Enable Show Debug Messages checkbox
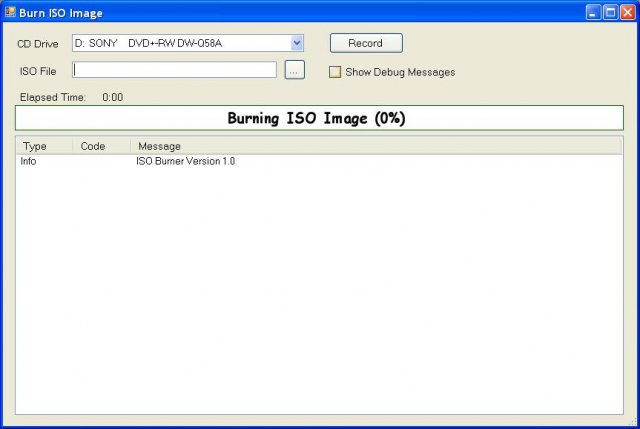 [x=335, y=72]
